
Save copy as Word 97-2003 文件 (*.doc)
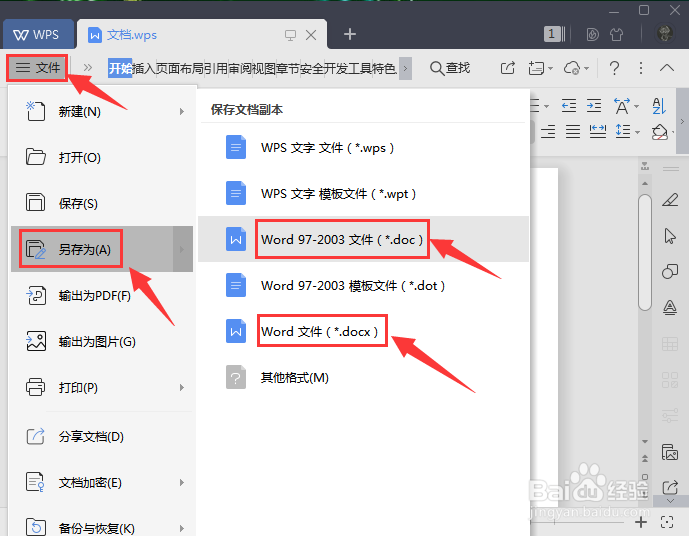point(363,239)
